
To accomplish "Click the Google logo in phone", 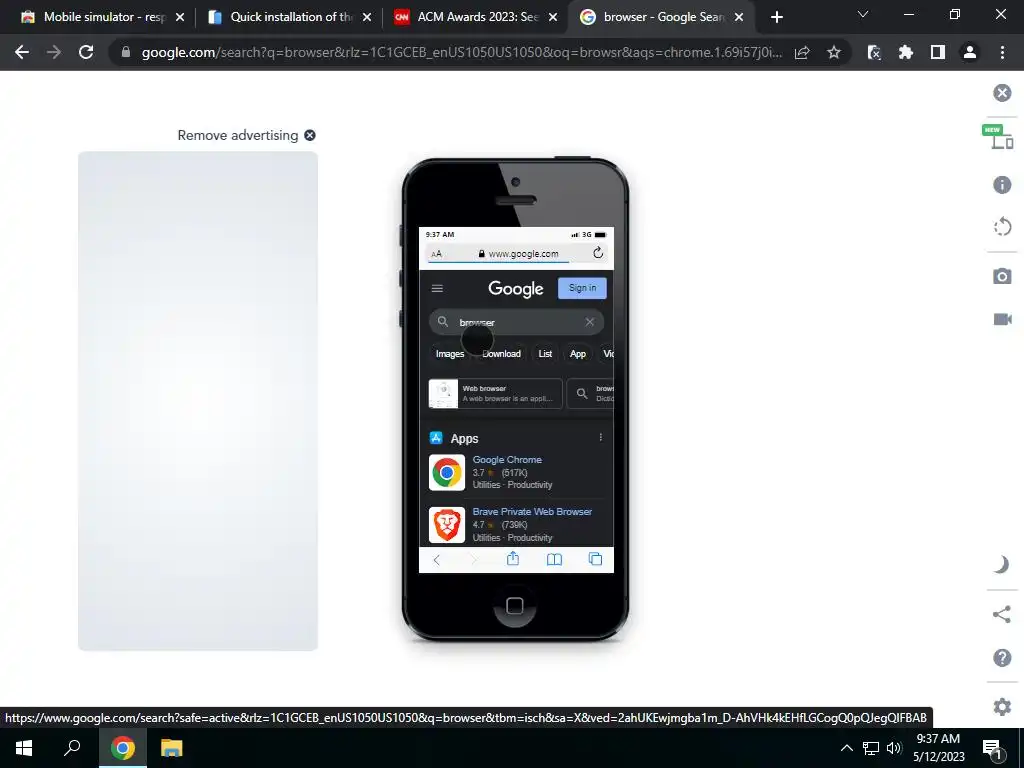I will [515, 289].
